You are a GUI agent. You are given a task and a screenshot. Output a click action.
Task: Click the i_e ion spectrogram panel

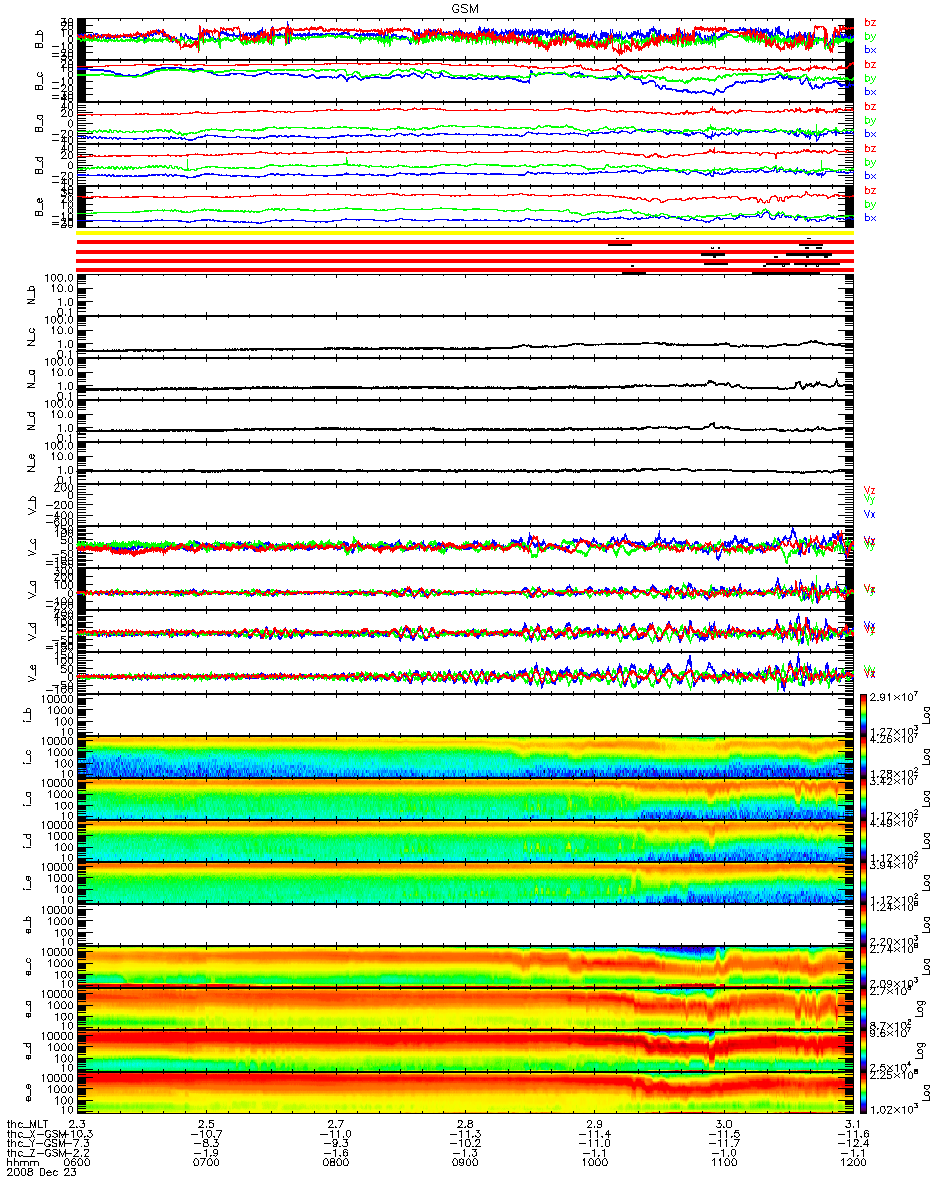tap(465, 883)
